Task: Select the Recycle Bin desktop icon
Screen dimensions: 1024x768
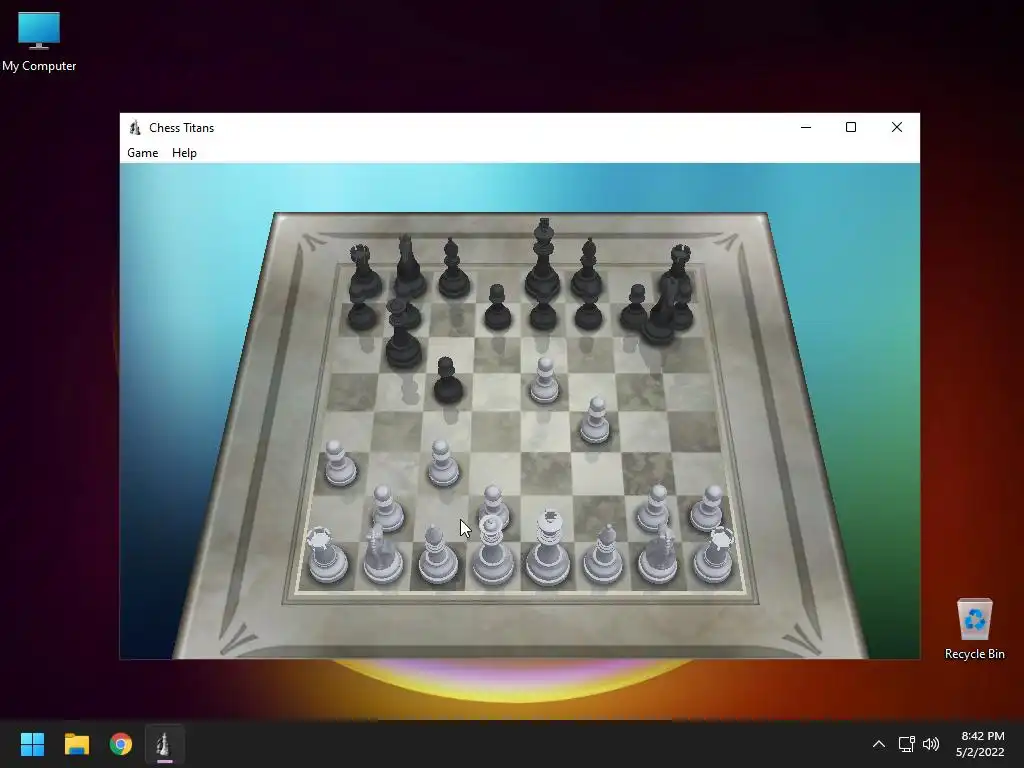Action: pos(974,629)
